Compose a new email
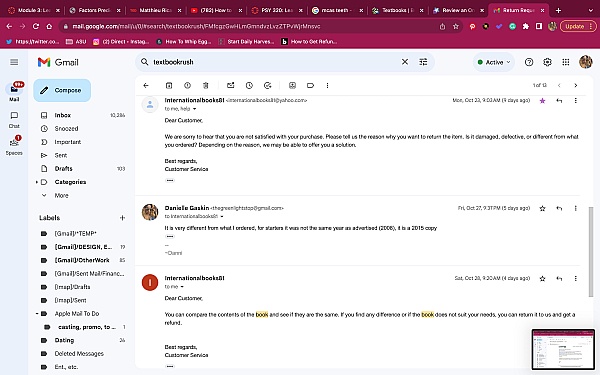The height and width of the screenshot is (375, 600). pos(62,90)
